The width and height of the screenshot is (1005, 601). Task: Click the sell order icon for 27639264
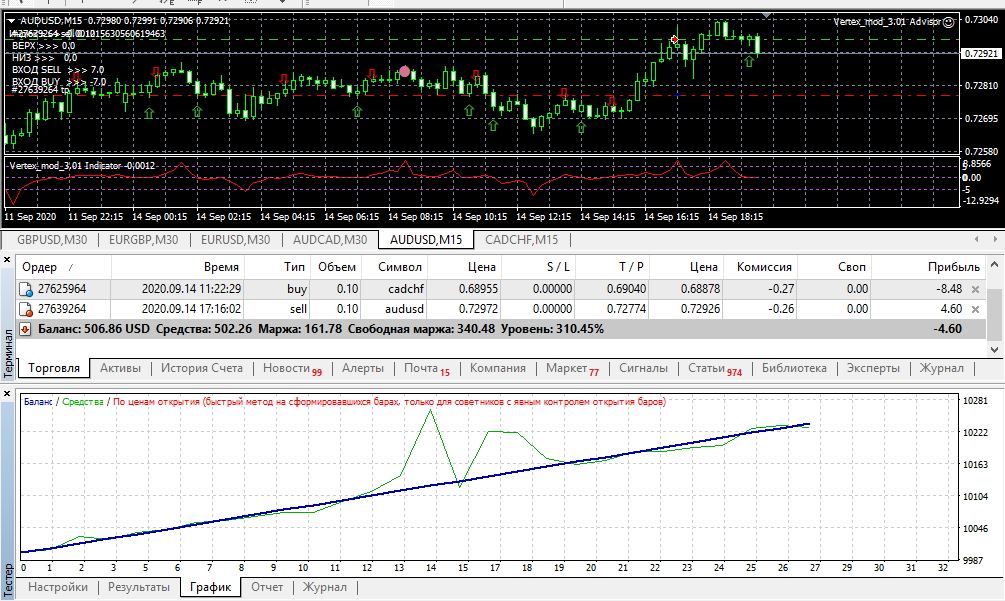(x=27, y=309)
